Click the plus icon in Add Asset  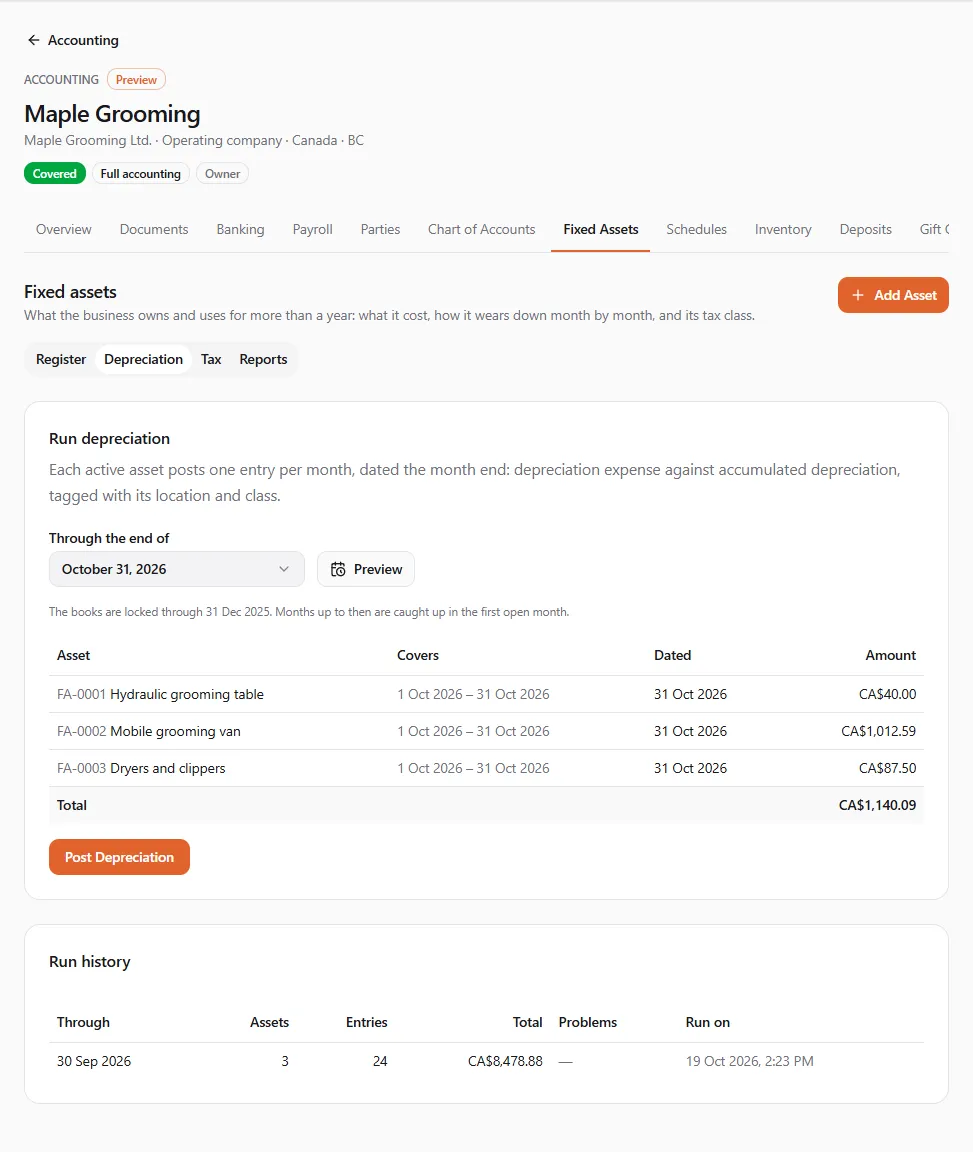pos(858,295)
